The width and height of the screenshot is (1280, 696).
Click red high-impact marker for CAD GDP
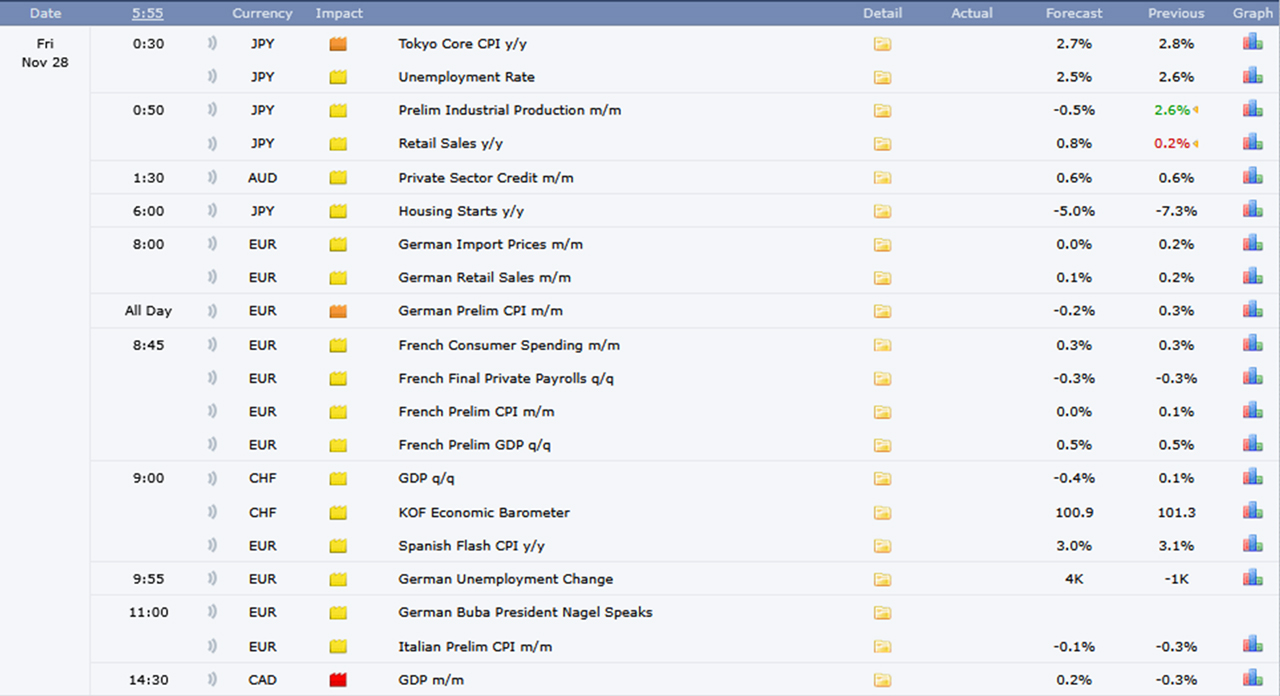338,680
